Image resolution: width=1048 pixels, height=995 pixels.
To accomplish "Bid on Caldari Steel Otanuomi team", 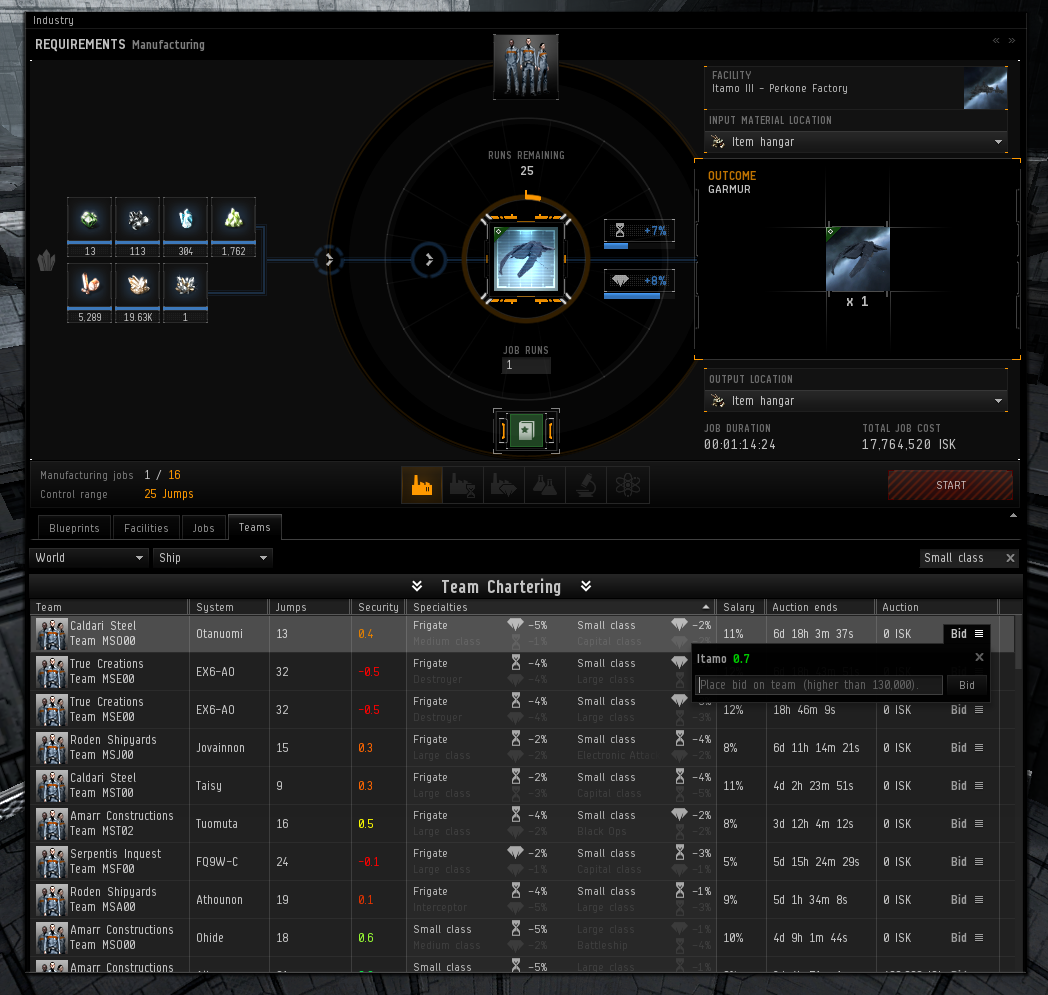I will tap(958, 633).
